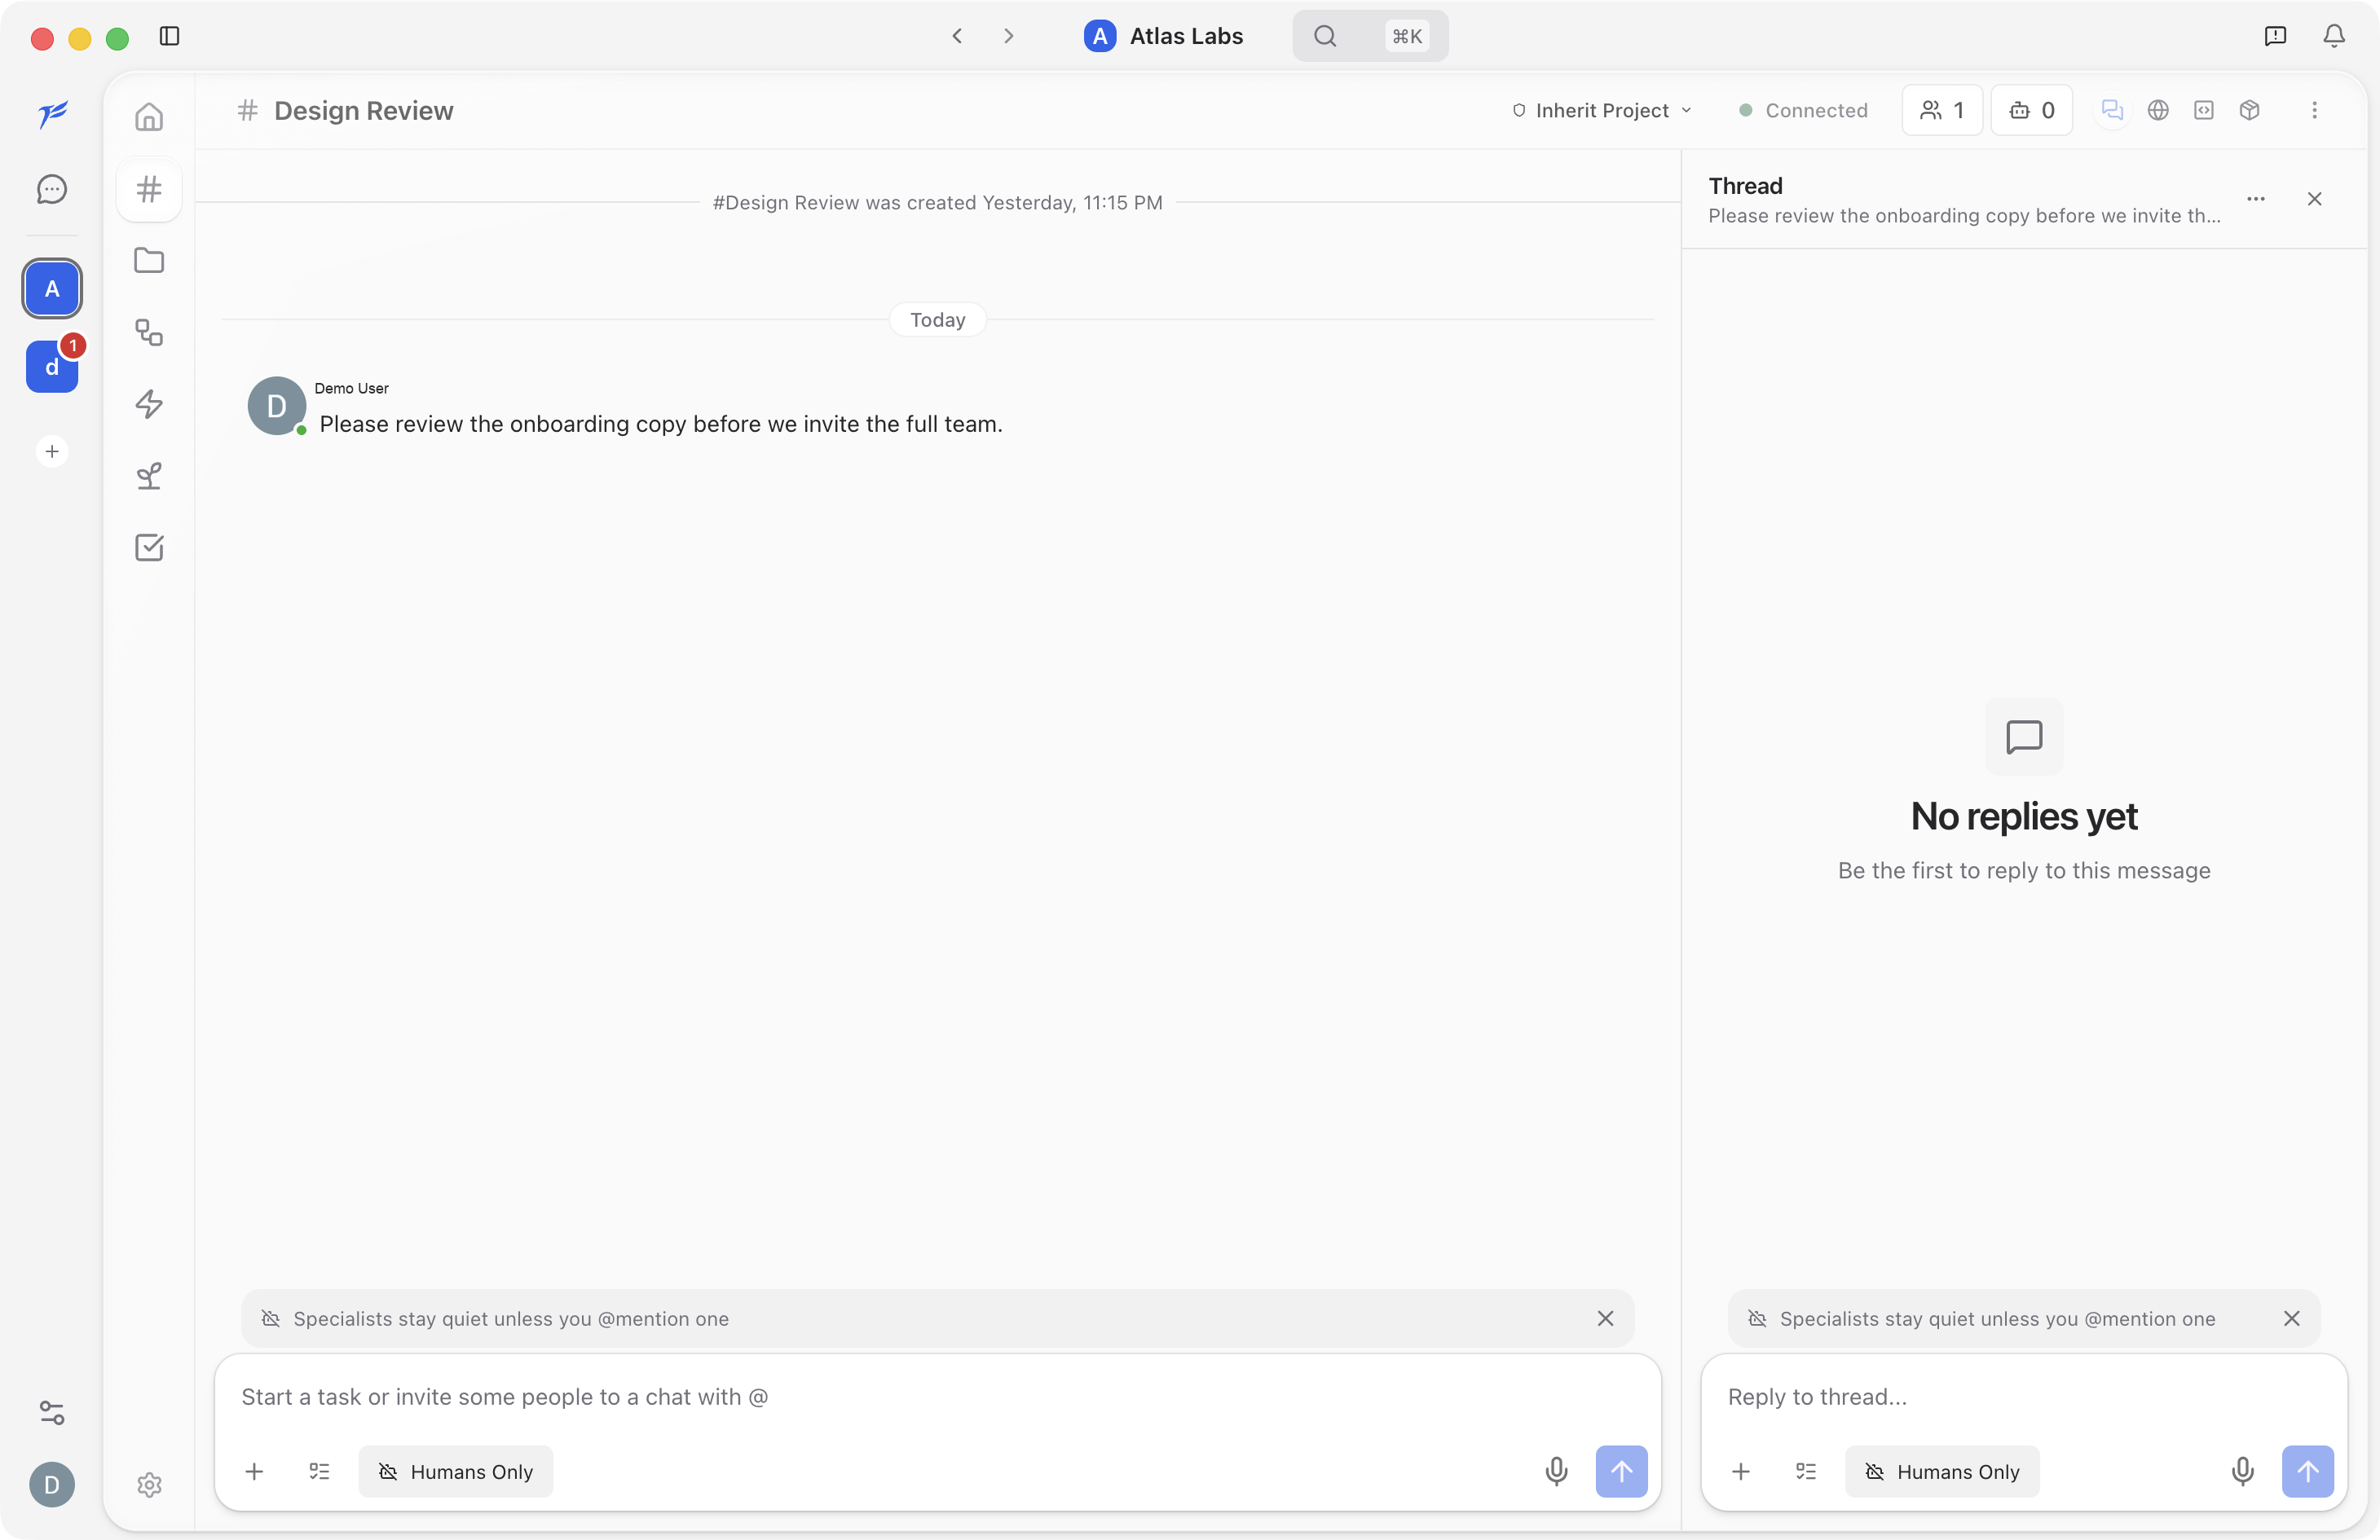Image resolution: width=2380 pixels, height=1540 pixels.
Task: Open the workflows shapes icon
Action: (x=149, y=333)
